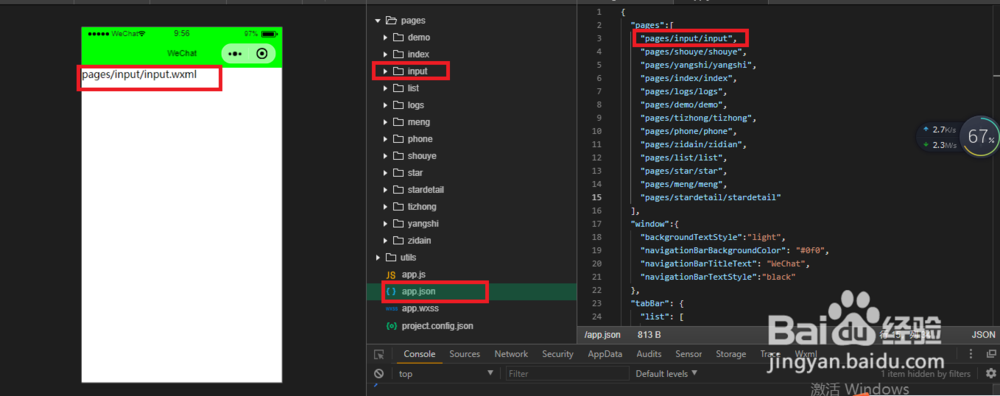1000x396 pixels.
Task: Click the devtools more options dots
Action: point(971,354)
